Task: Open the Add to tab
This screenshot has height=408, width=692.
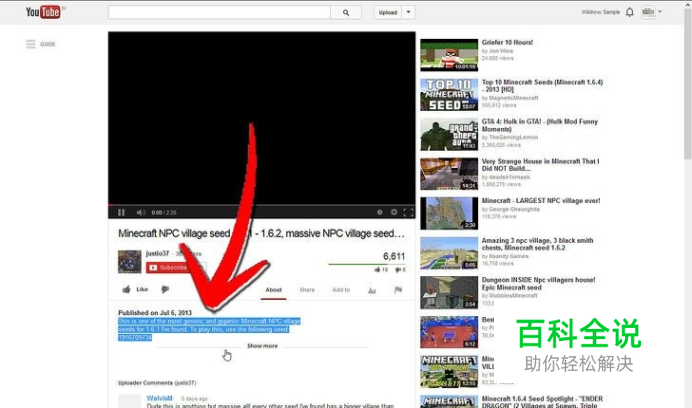Action: pyautogui.click(x=341, y=290)
